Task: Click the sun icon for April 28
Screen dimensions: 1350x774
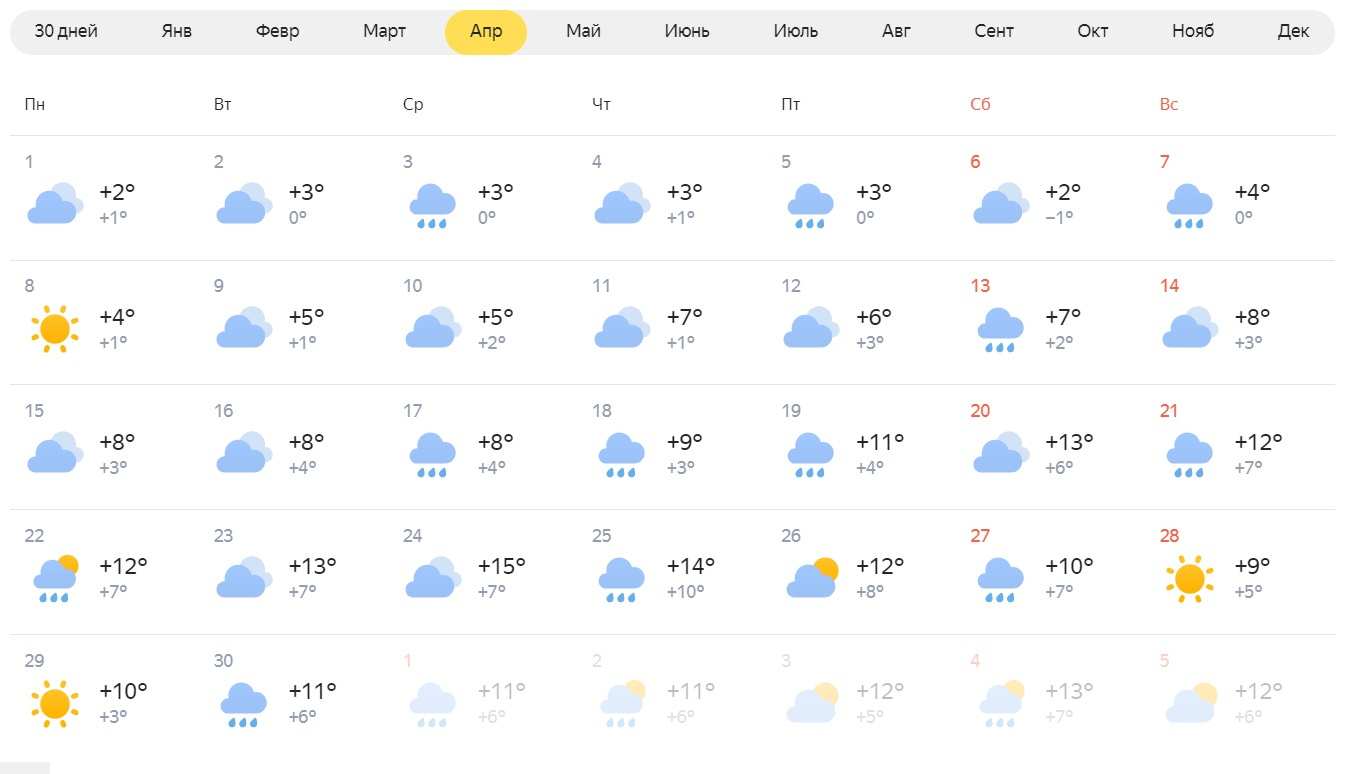Action: click(x=1189, y=579)
